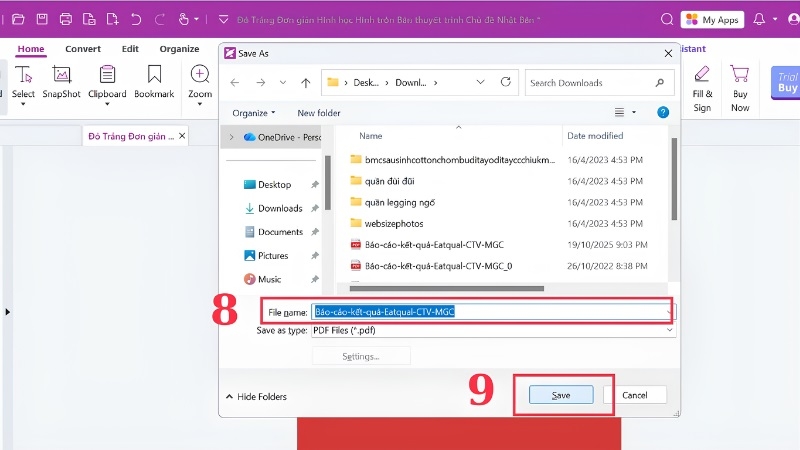Select the bmcsausinhcotton folder
800x450 pixels.
pyautogui.click(x=453, y=160)
